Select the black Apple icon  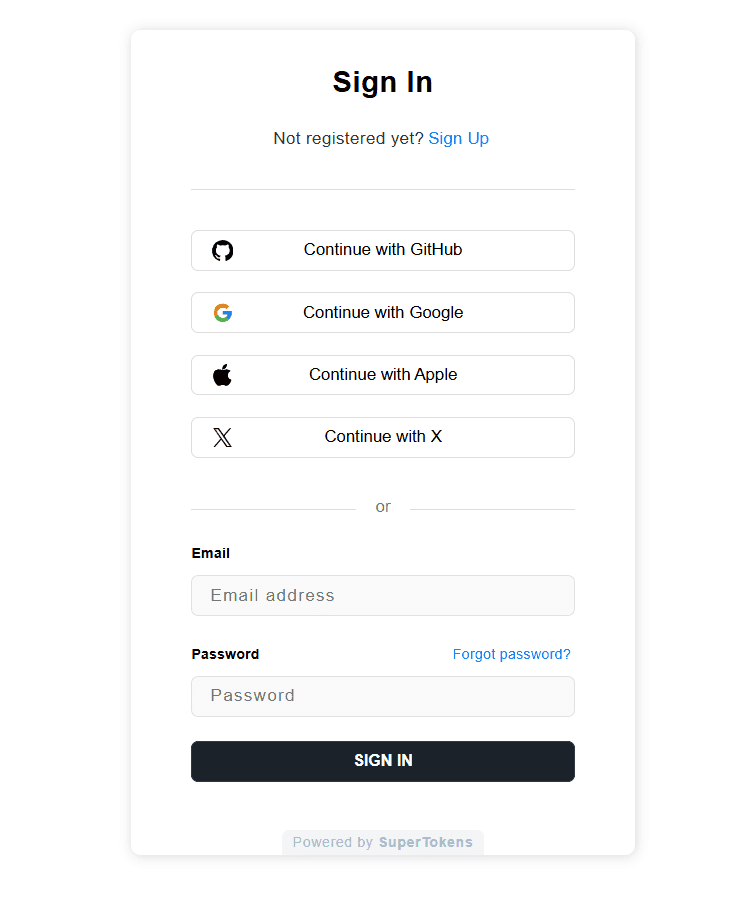[x=223, y=375]
